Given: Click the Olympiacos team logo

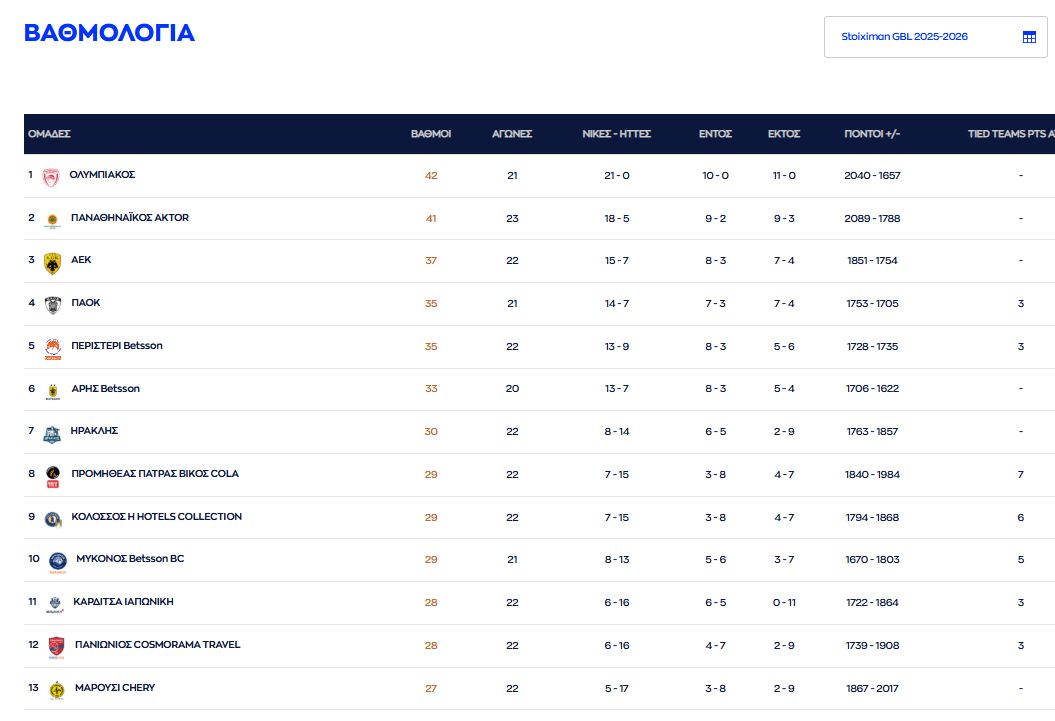Looking at the screenshot, I should (51, 177).
